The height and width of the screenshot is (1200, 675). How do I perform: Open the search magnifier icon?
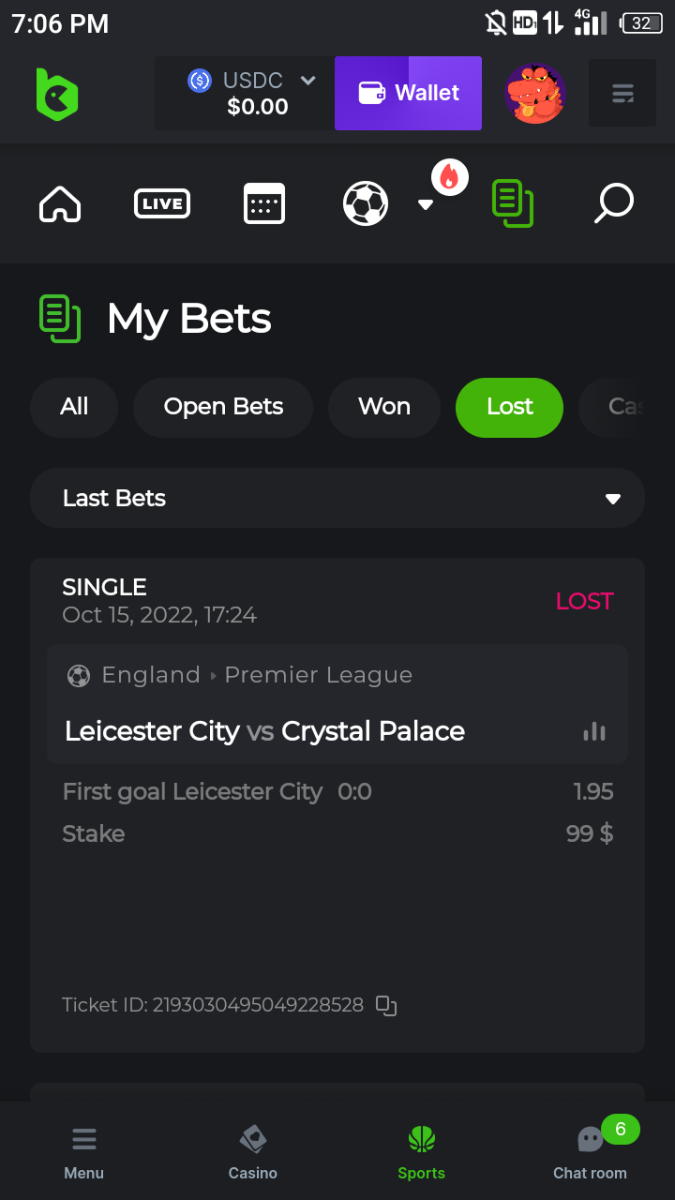613,204
